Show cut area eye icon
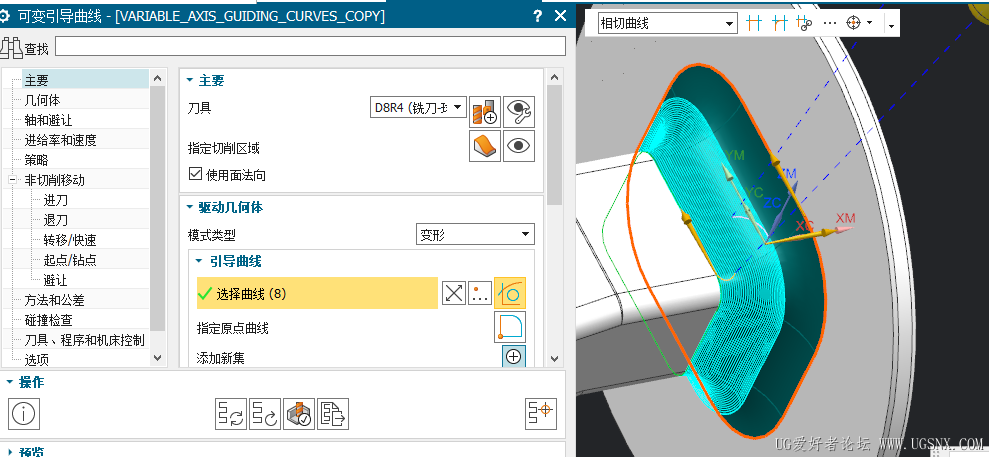Image resolution: width=989 pixels, height=457 pixels. 519,146
